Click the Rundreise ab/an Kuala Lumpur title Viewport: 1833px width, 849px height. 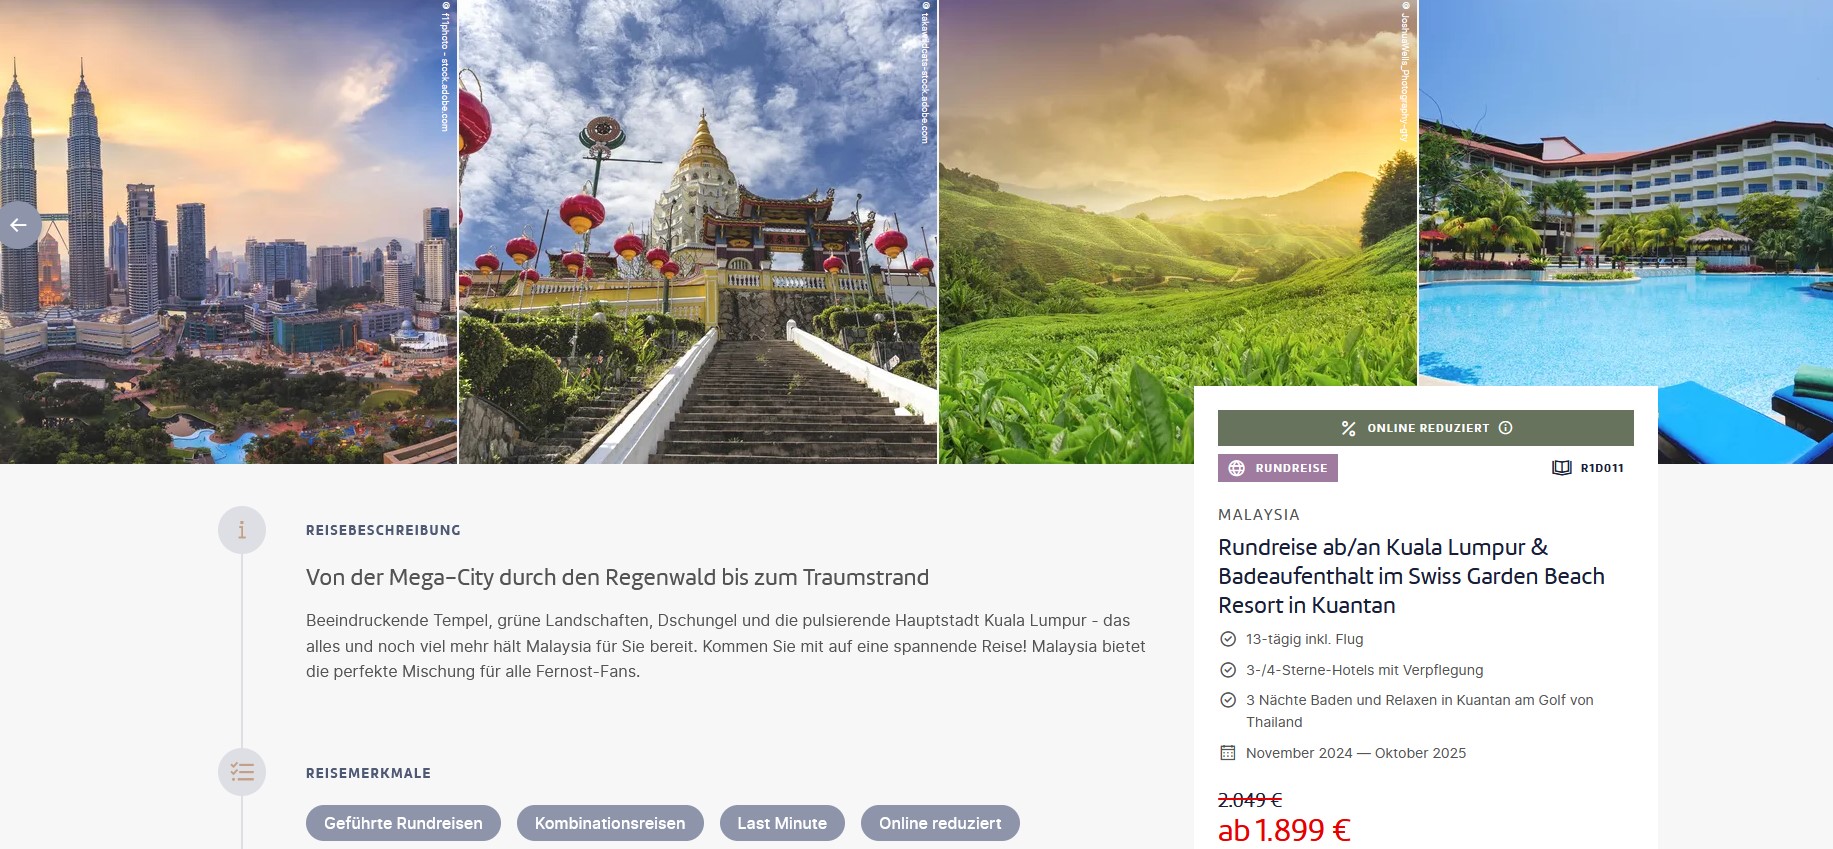(1411, 576)
